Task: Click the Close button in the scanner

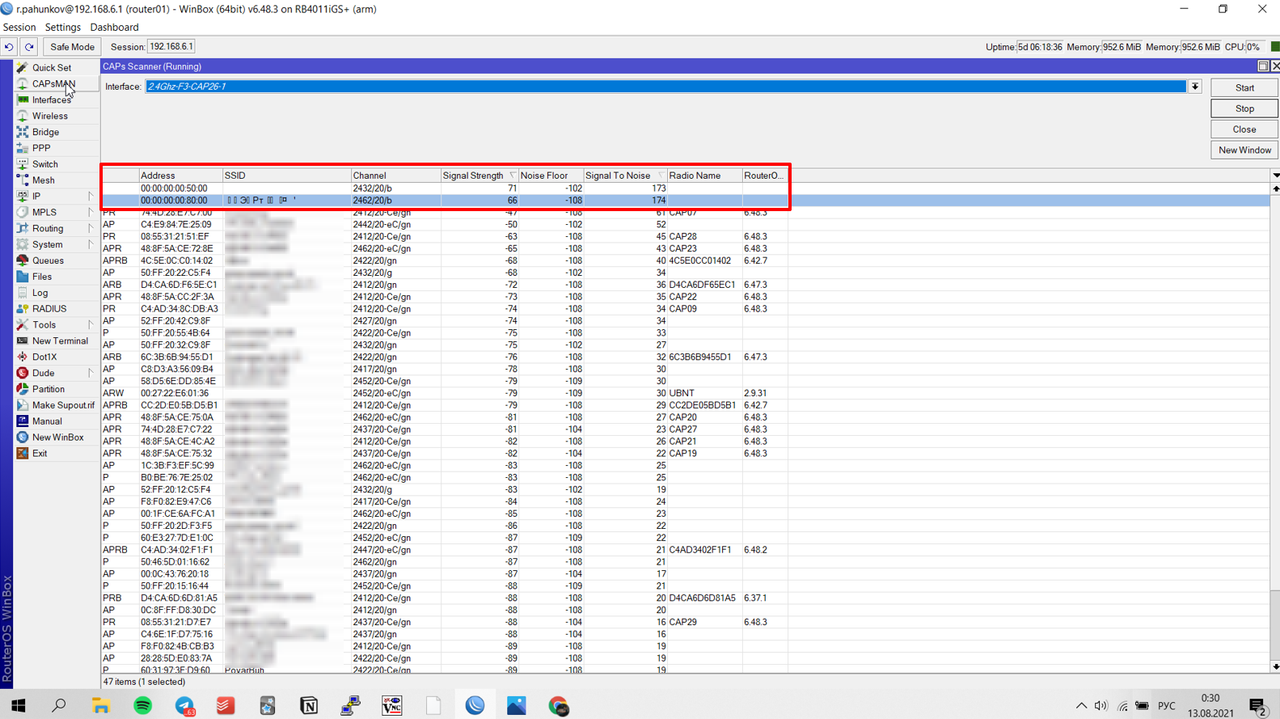Action: click(x=1244, y=130)
